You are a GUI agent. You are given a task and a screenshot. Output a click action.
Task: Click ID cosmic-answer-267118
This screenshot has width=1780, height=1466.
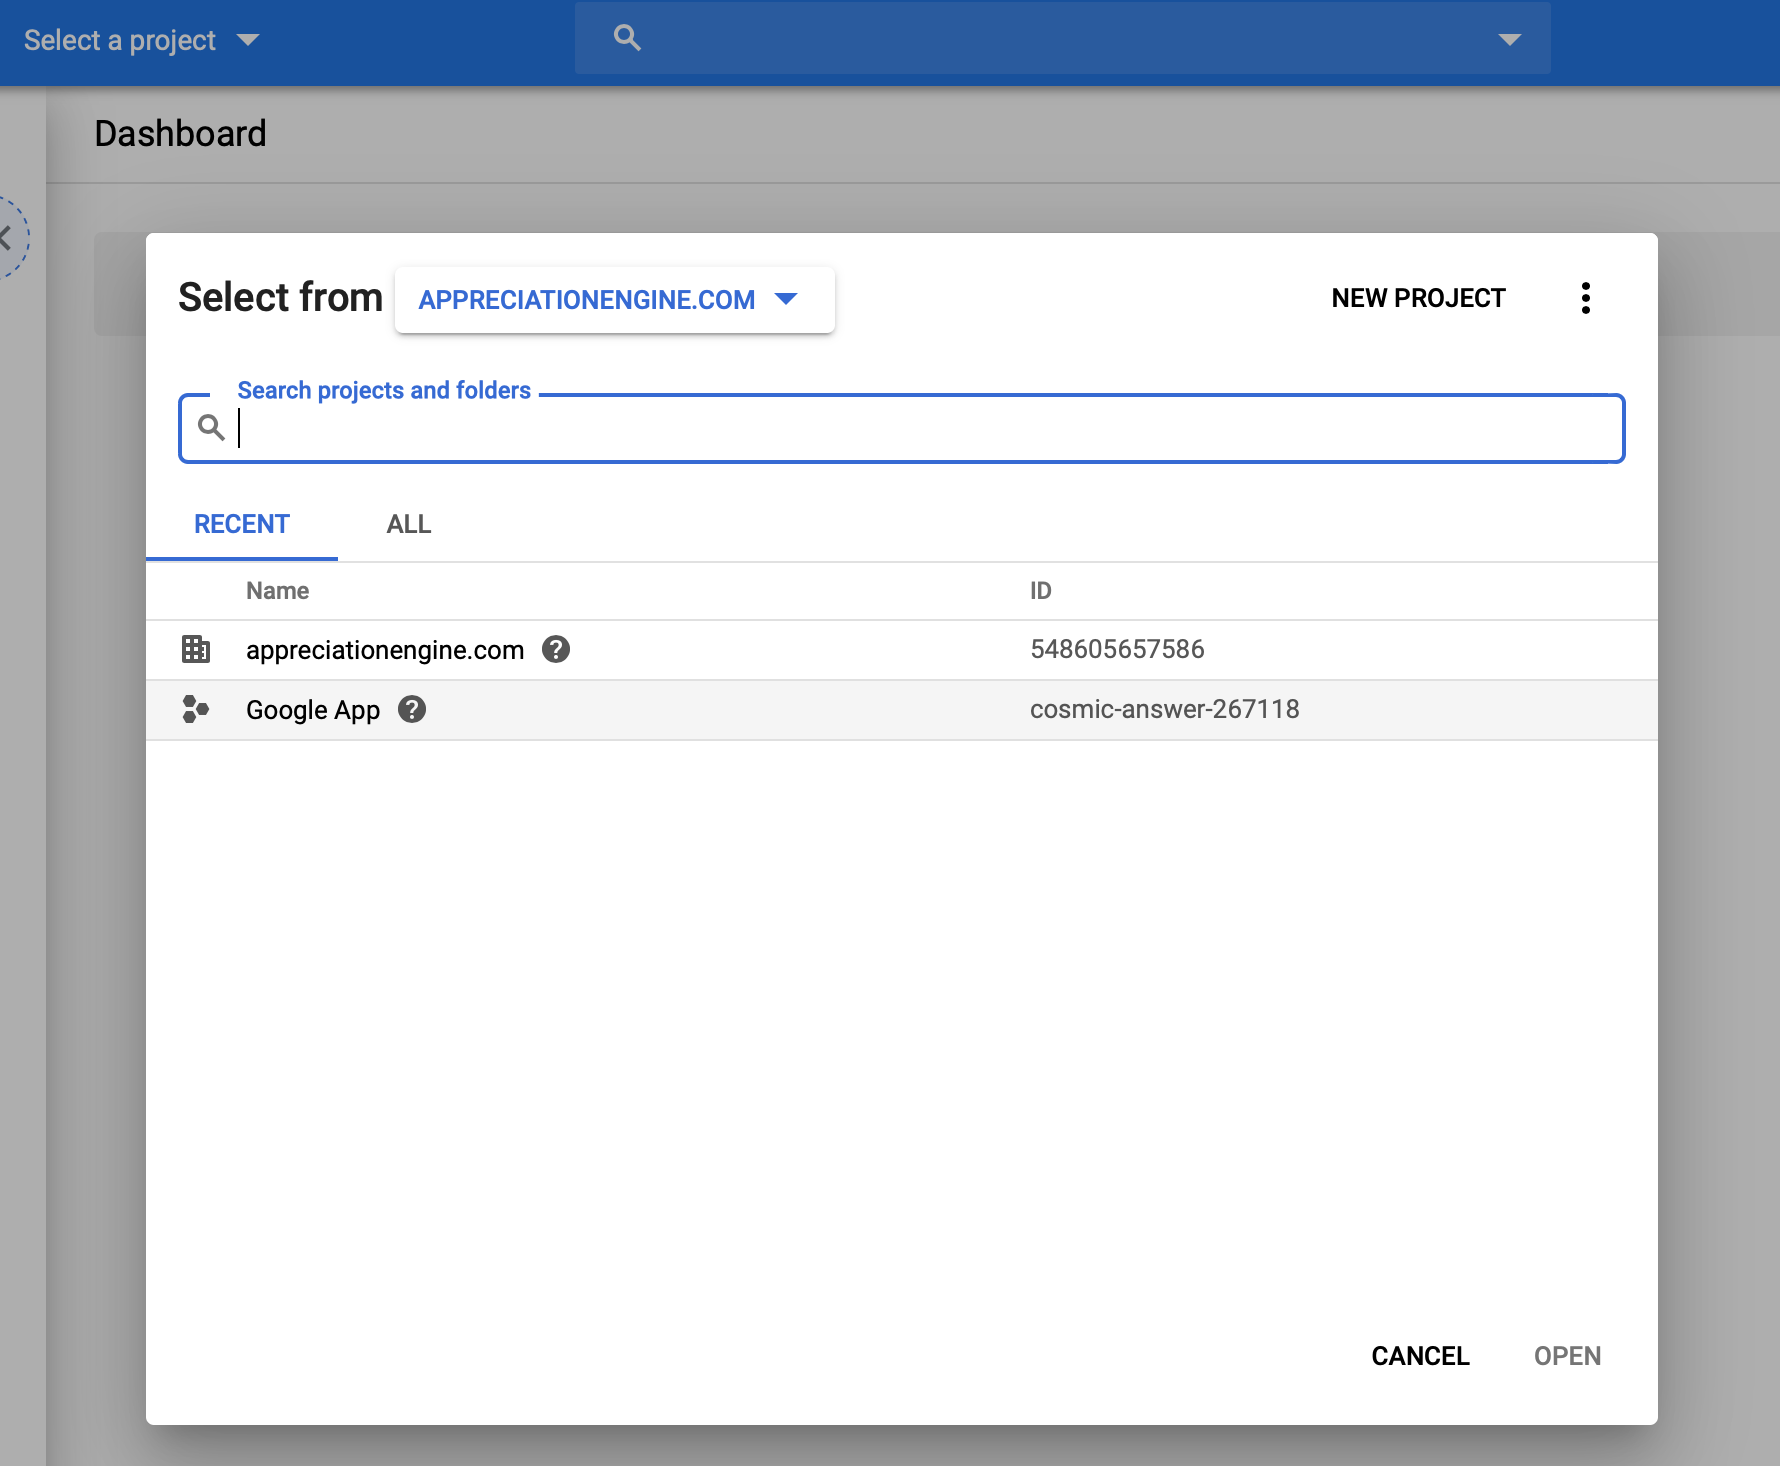tap(1165, 709)
